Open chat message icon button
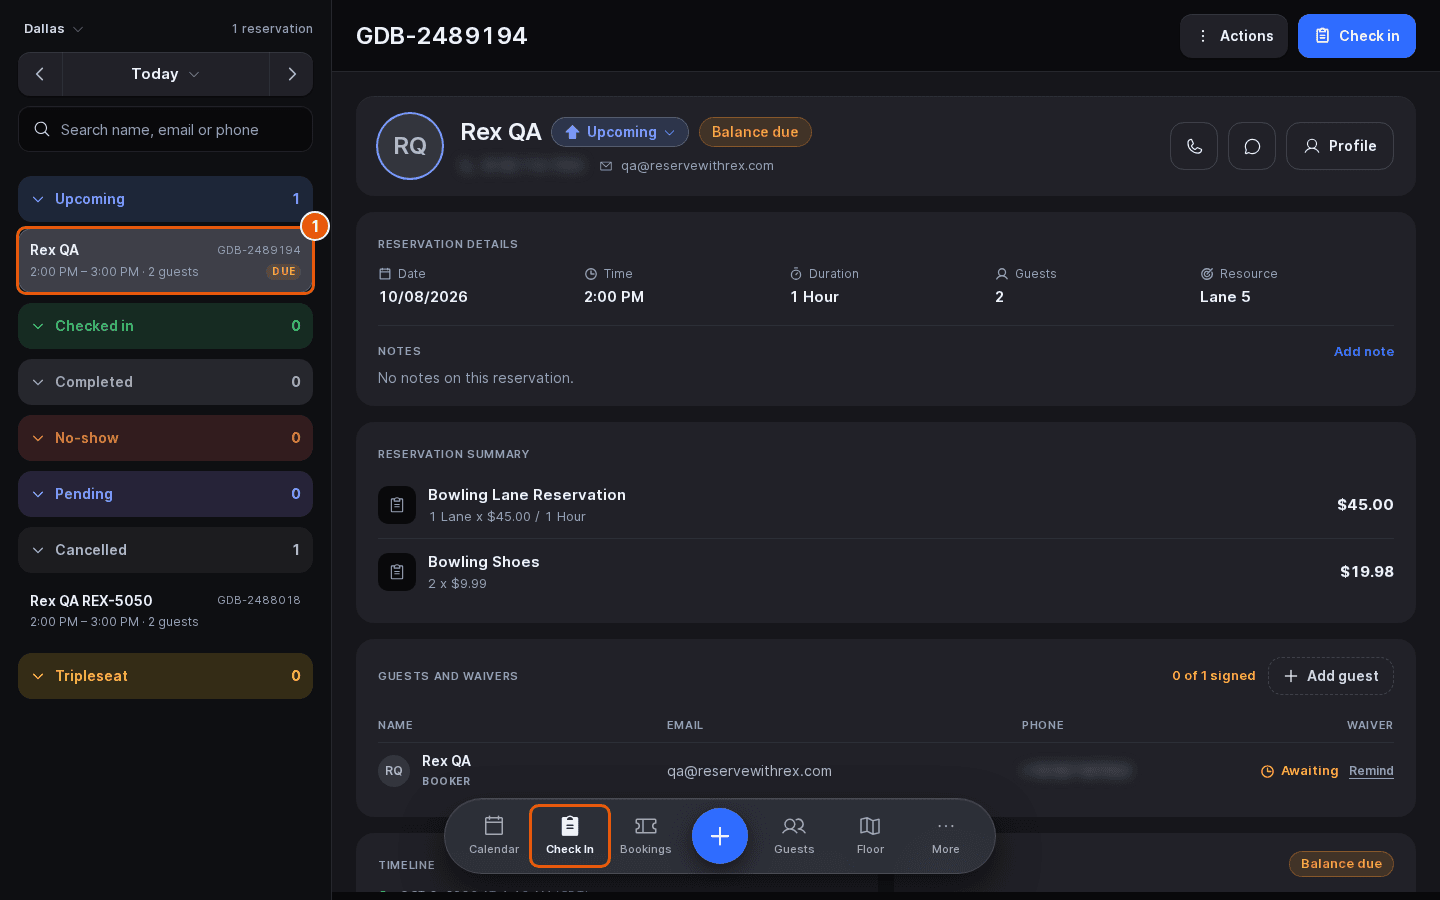 [1252, 146]
